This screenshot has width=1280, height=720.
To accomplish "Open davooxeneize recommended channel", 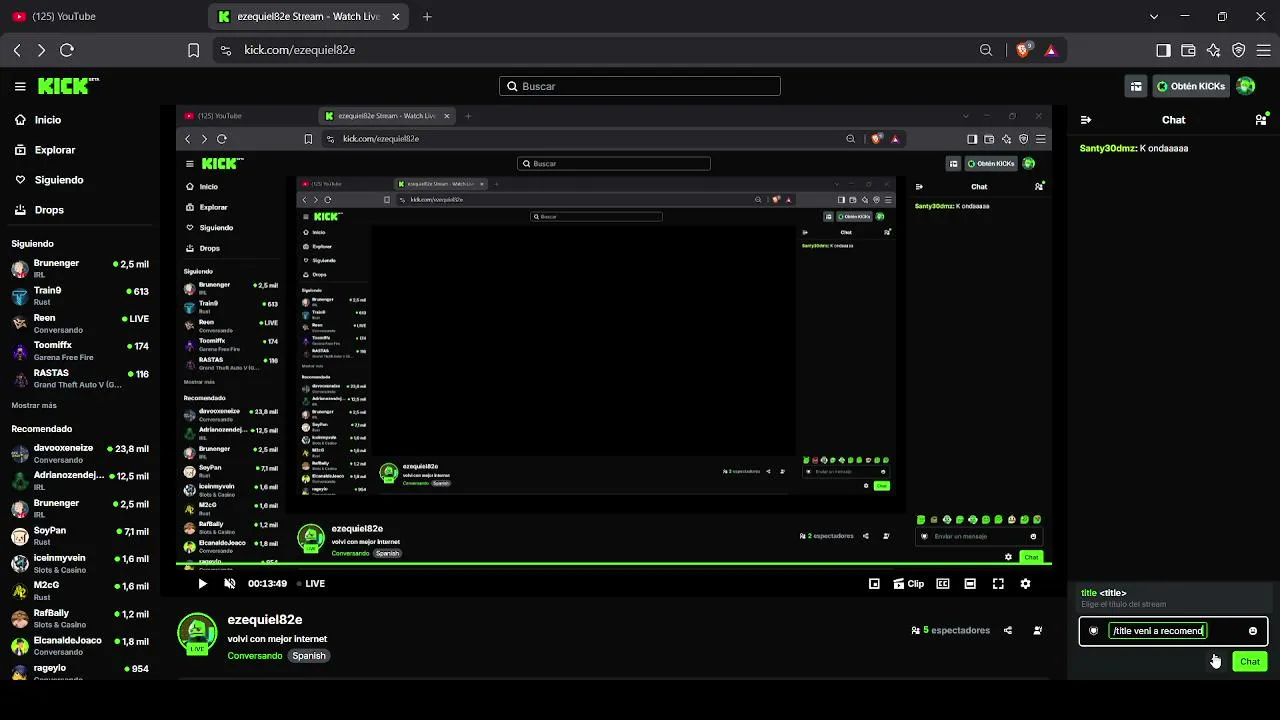I will click(80, 454).
